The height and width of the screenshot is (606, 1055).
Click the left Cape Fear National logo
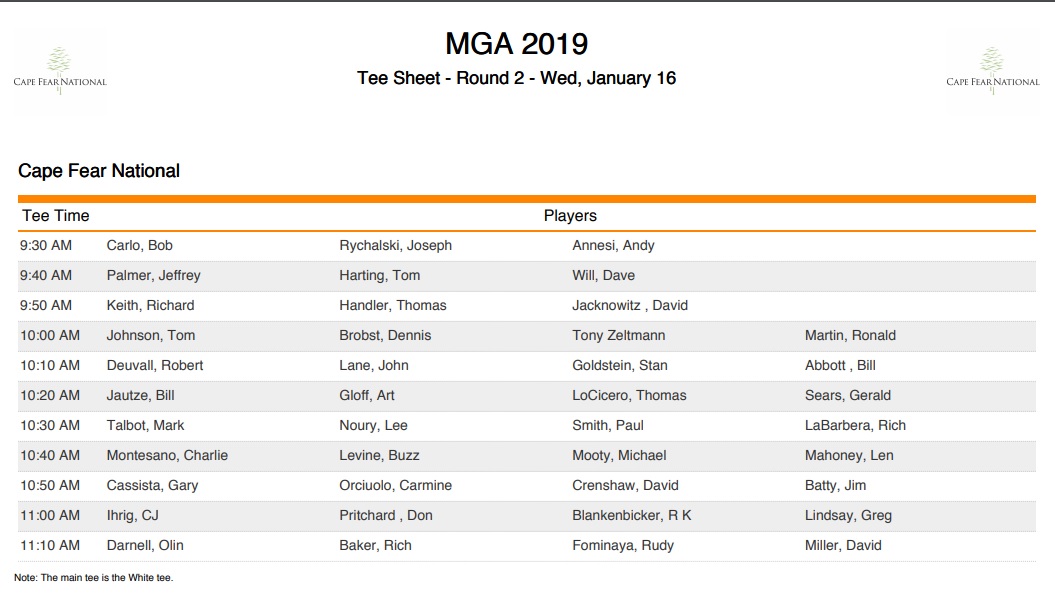tap(60, 70)
